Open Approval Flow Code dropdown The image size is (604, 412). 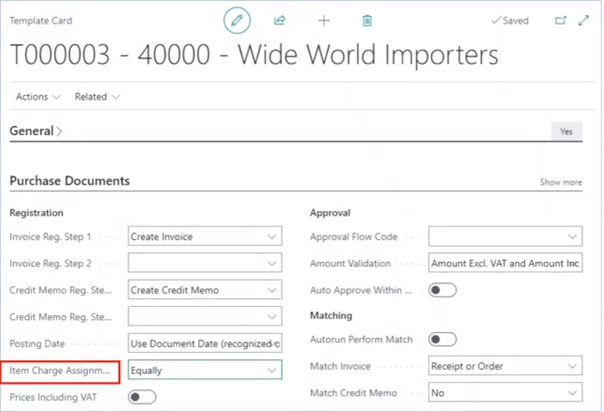click(504, 237)
